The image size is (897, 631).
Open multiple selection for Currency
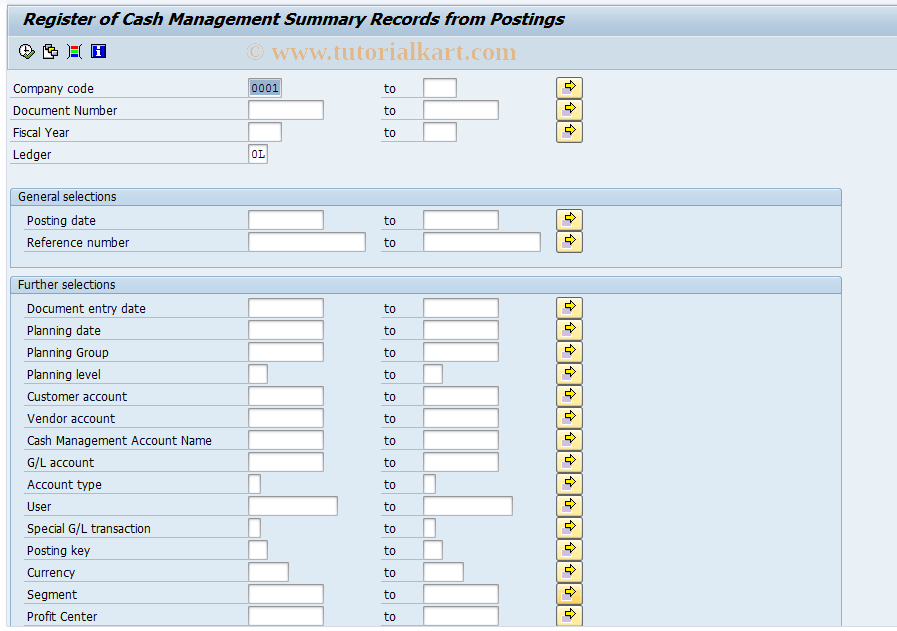pos(569,573)
